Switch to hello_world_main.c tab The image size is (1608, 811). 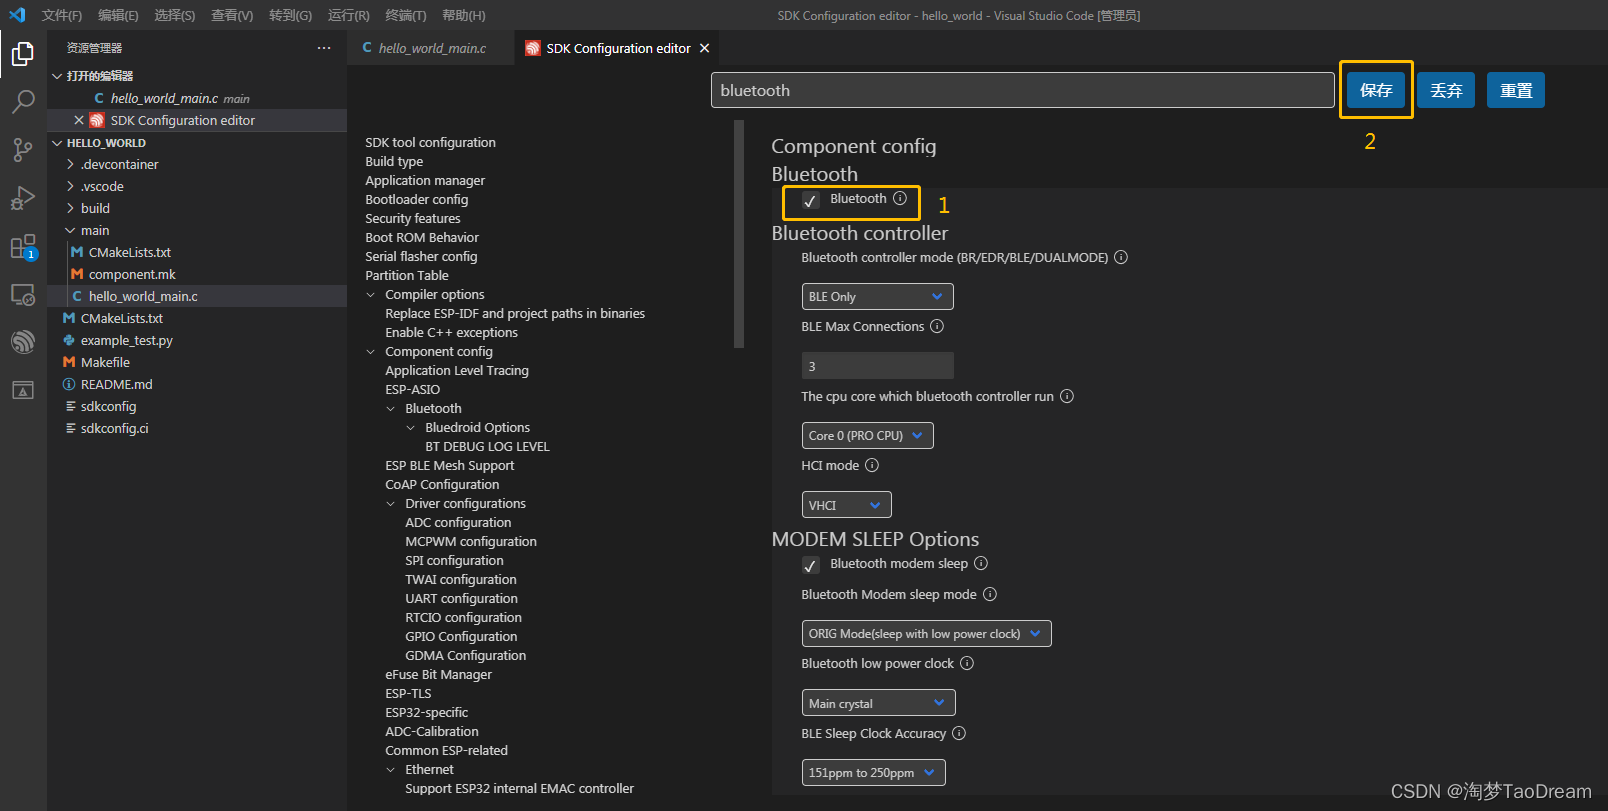(431, 48)
